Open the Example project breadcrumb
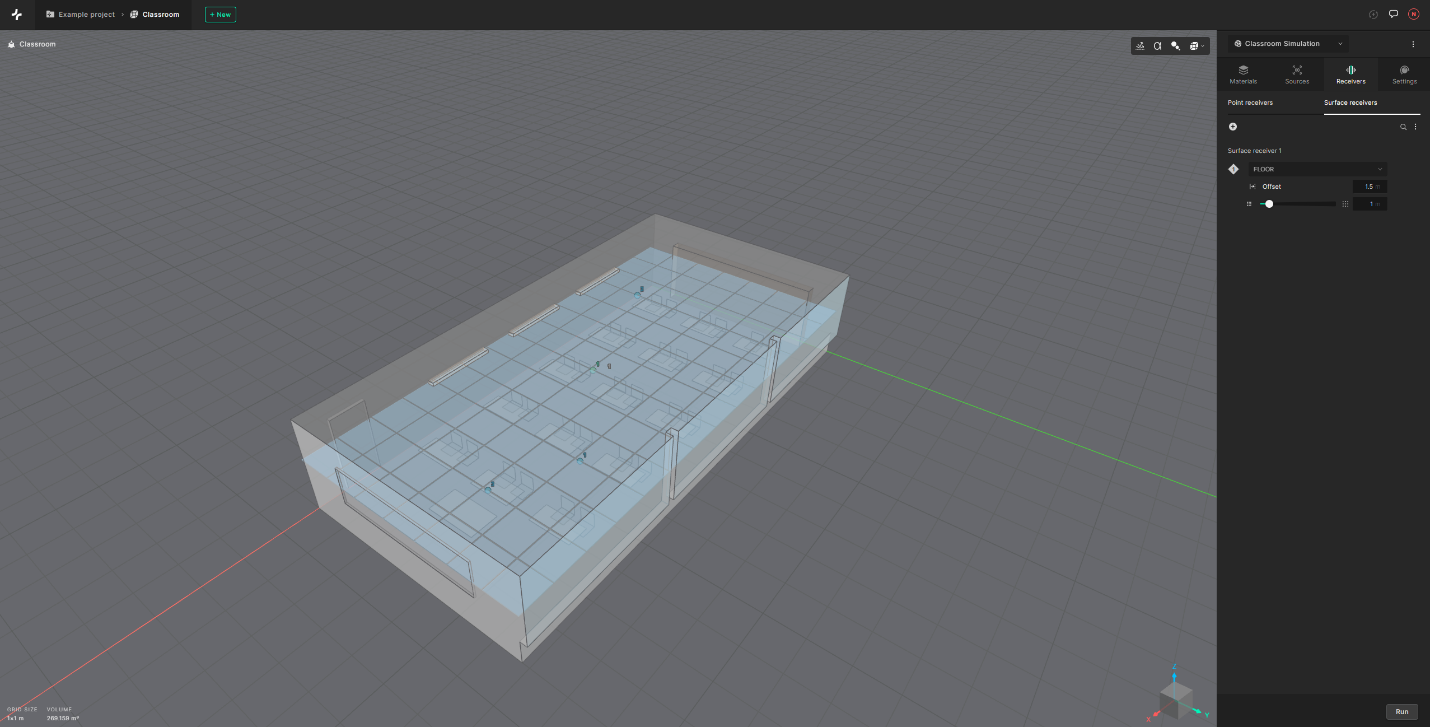 [x=80, y=15]
